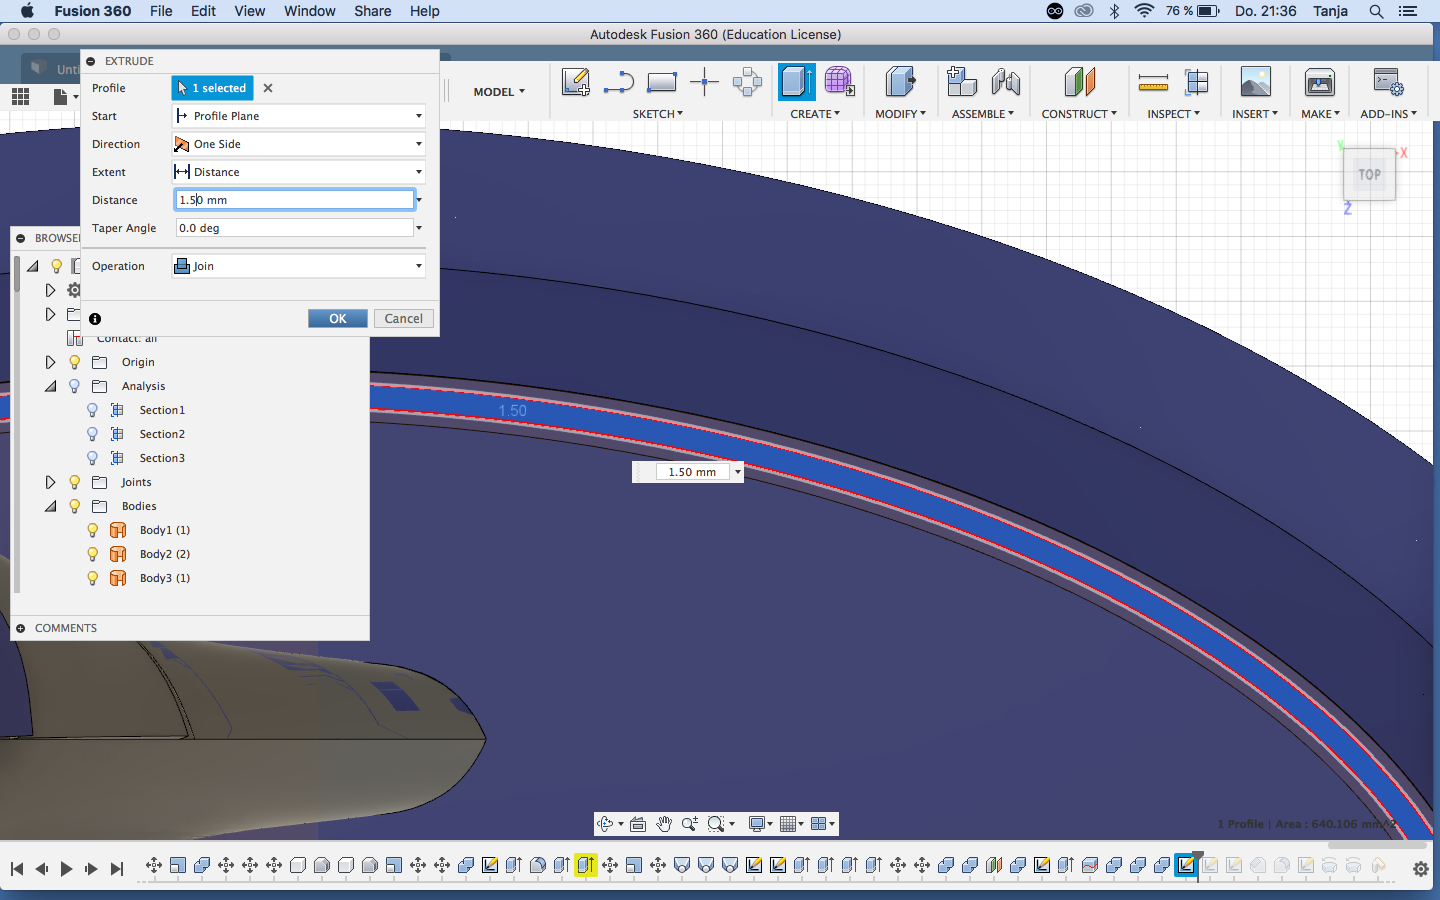Open Grid and Snaps settings

788,824
